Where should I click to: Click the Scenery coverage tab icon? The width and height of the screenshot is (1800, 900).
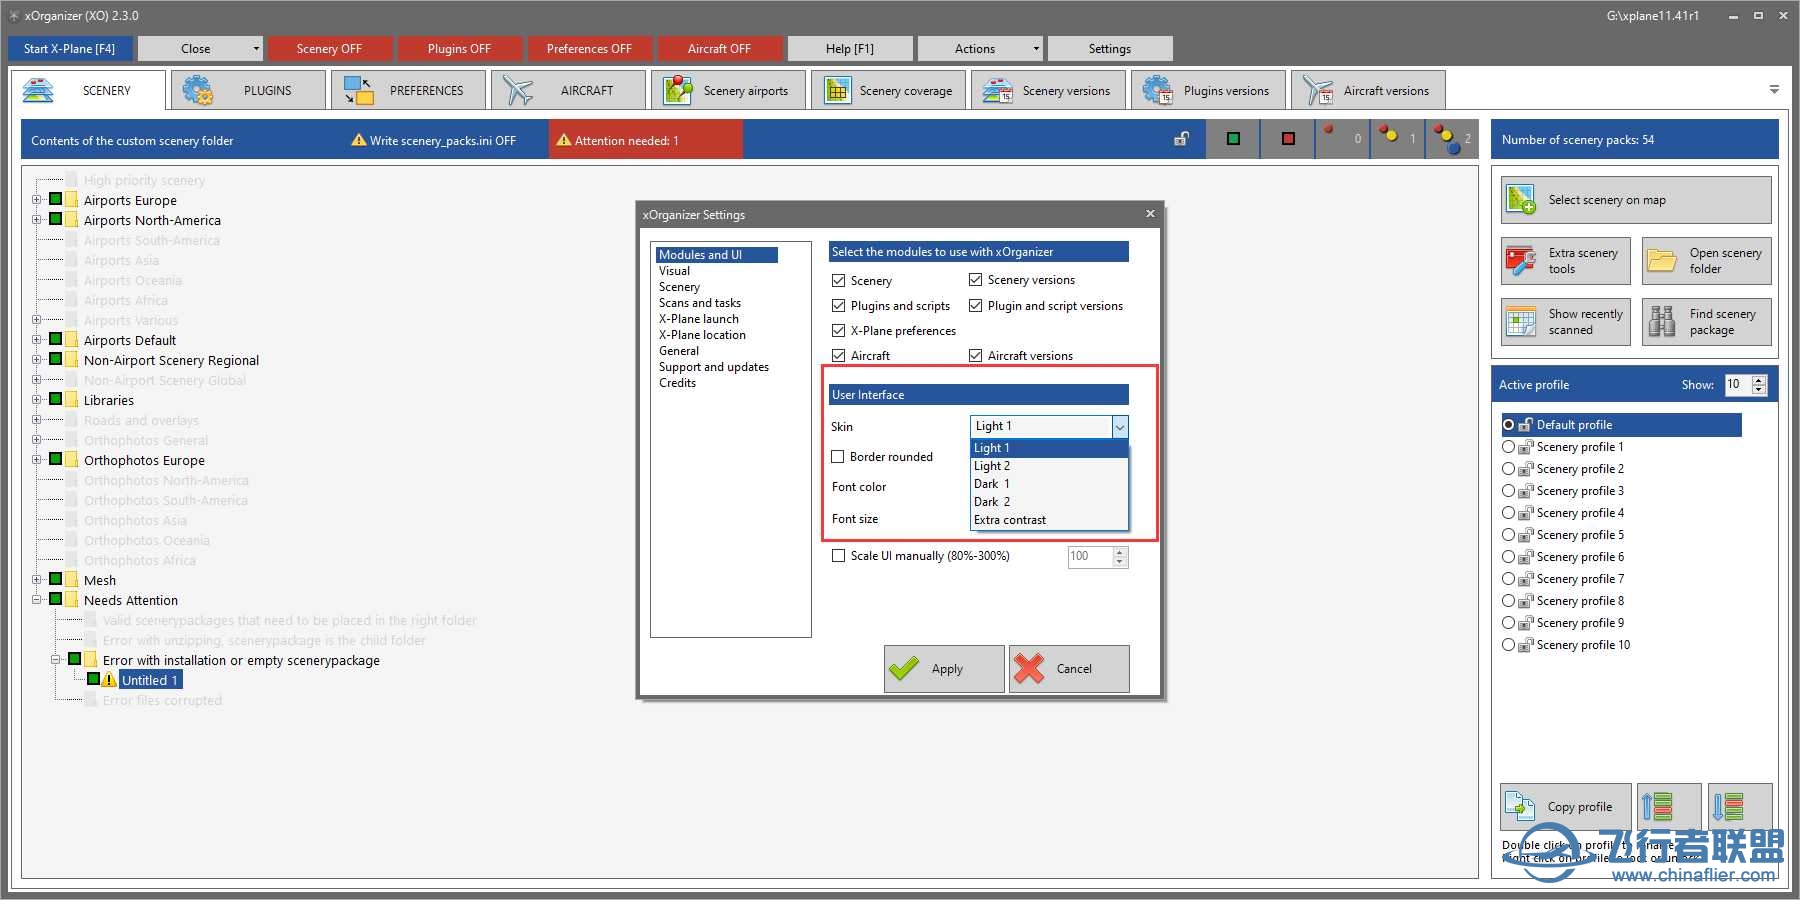(x=837, y=90)
